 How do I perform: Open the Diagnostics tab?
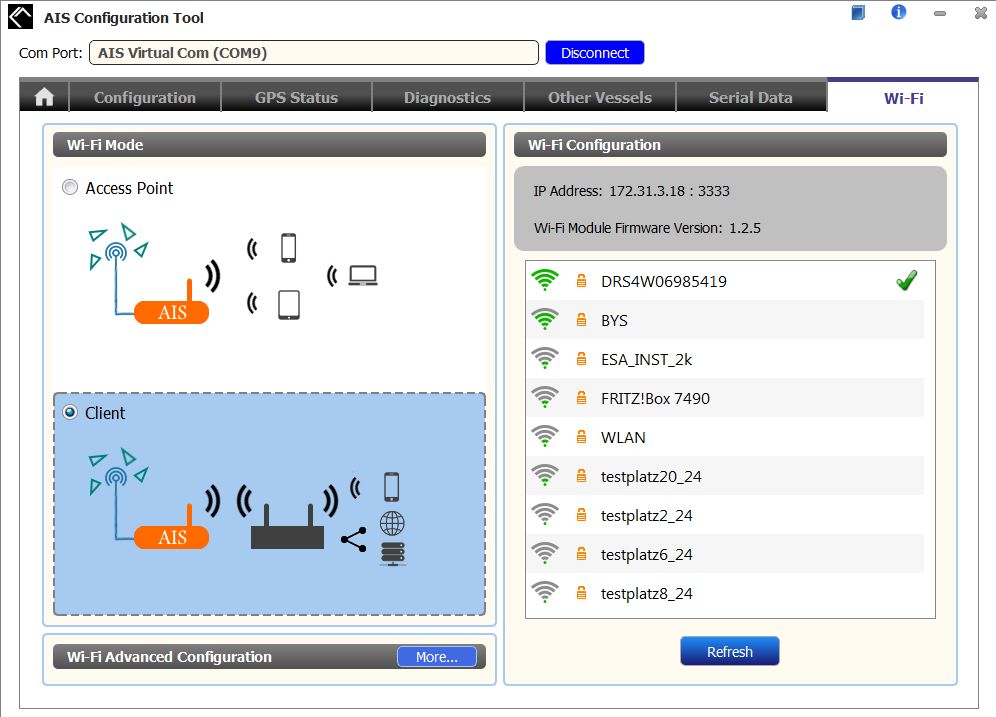(447, 97)
